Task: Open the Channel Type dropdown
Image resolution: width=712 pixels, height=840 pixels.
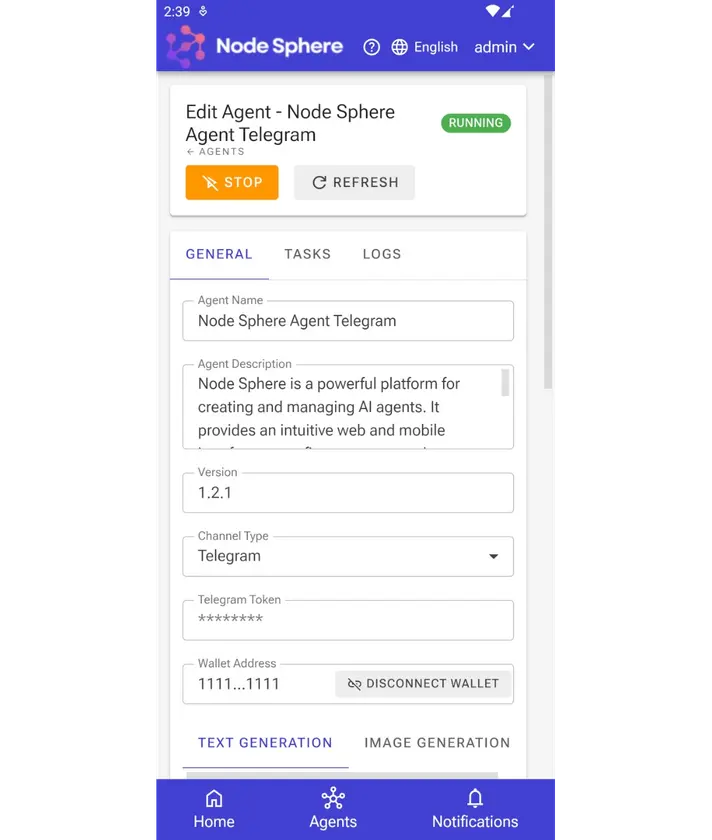Action: (348, 556)
